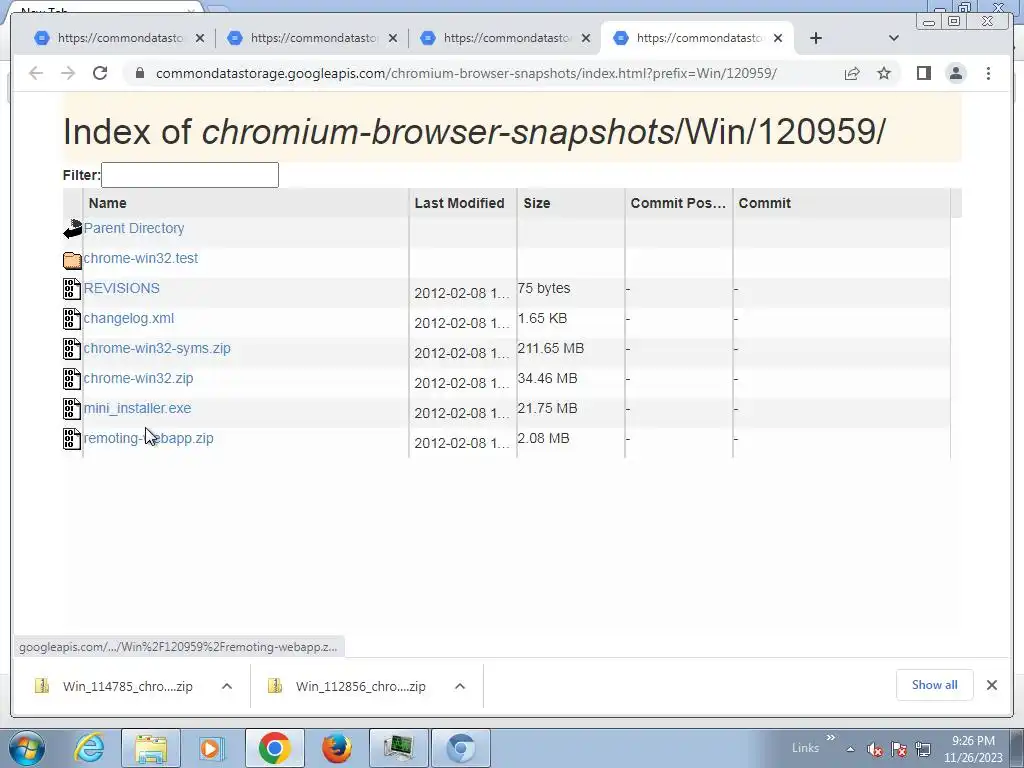Switch to the second commondatastorage tab

313,39
